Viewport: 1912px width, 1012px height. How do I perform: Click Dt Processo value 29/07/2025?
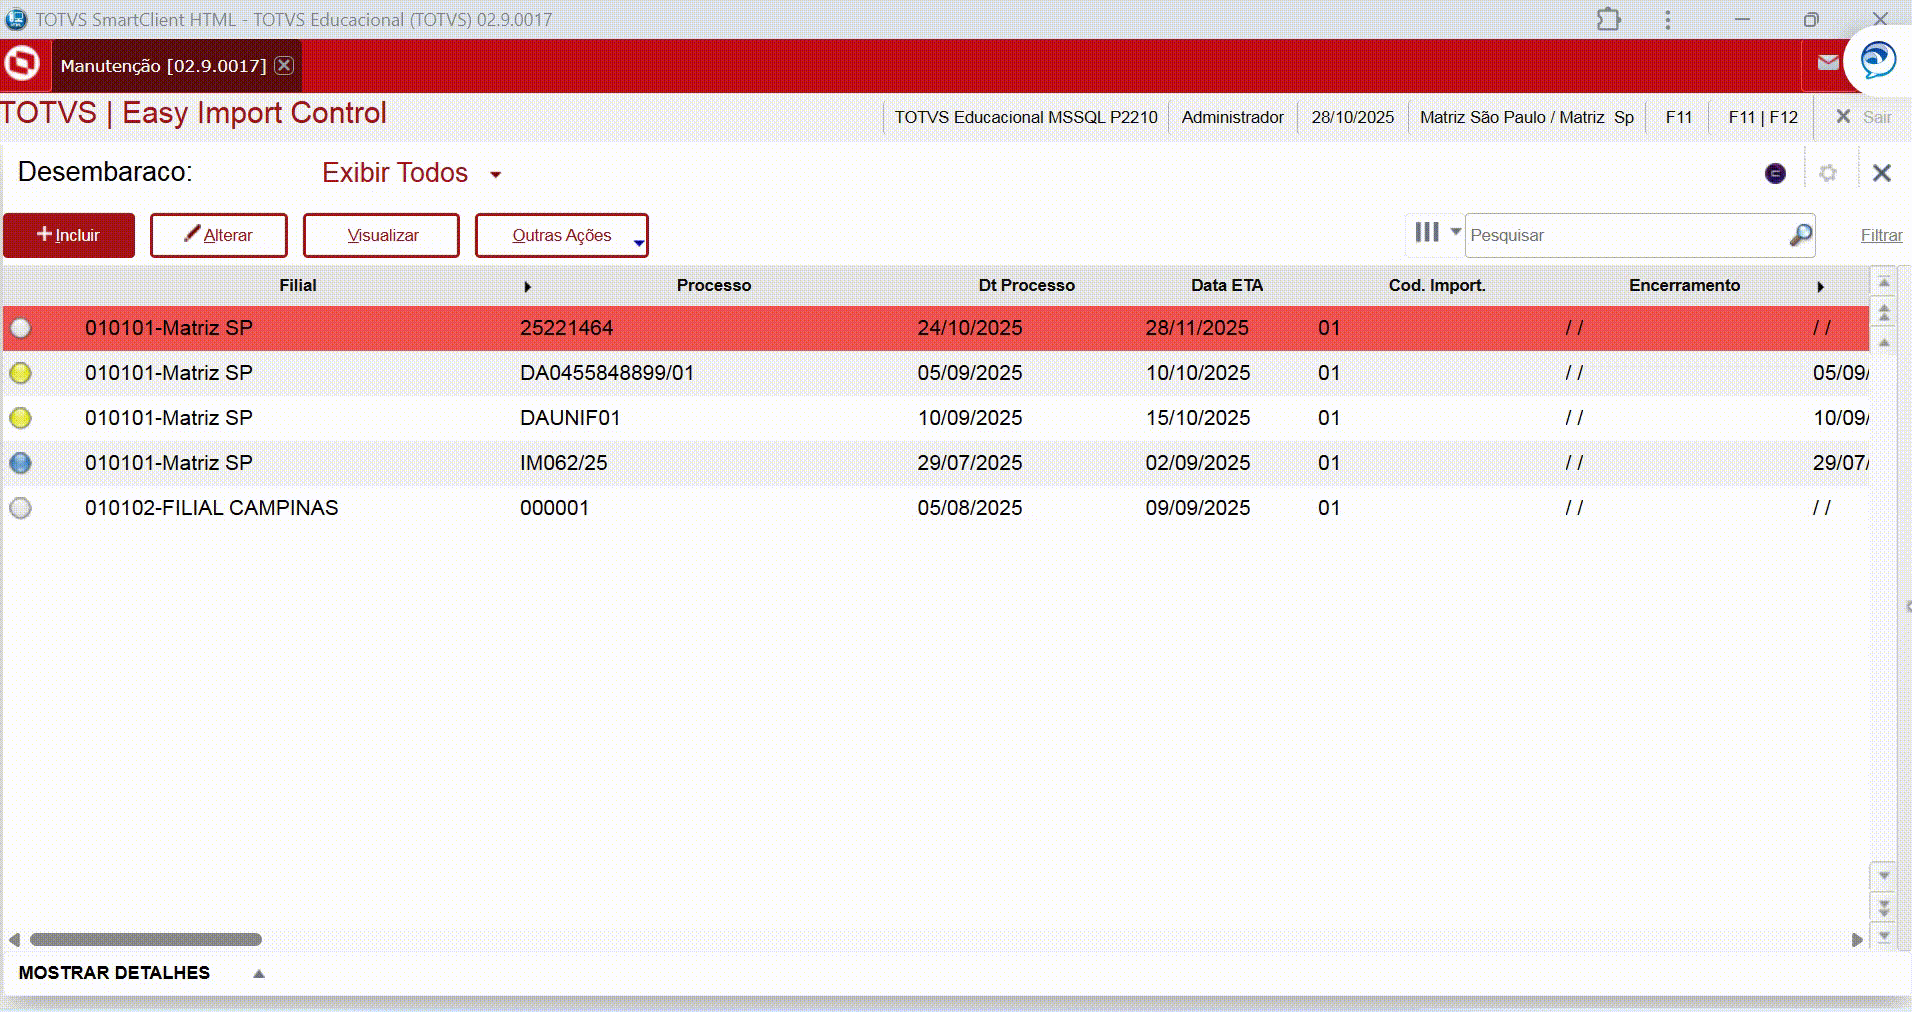[x=969, y=463]
